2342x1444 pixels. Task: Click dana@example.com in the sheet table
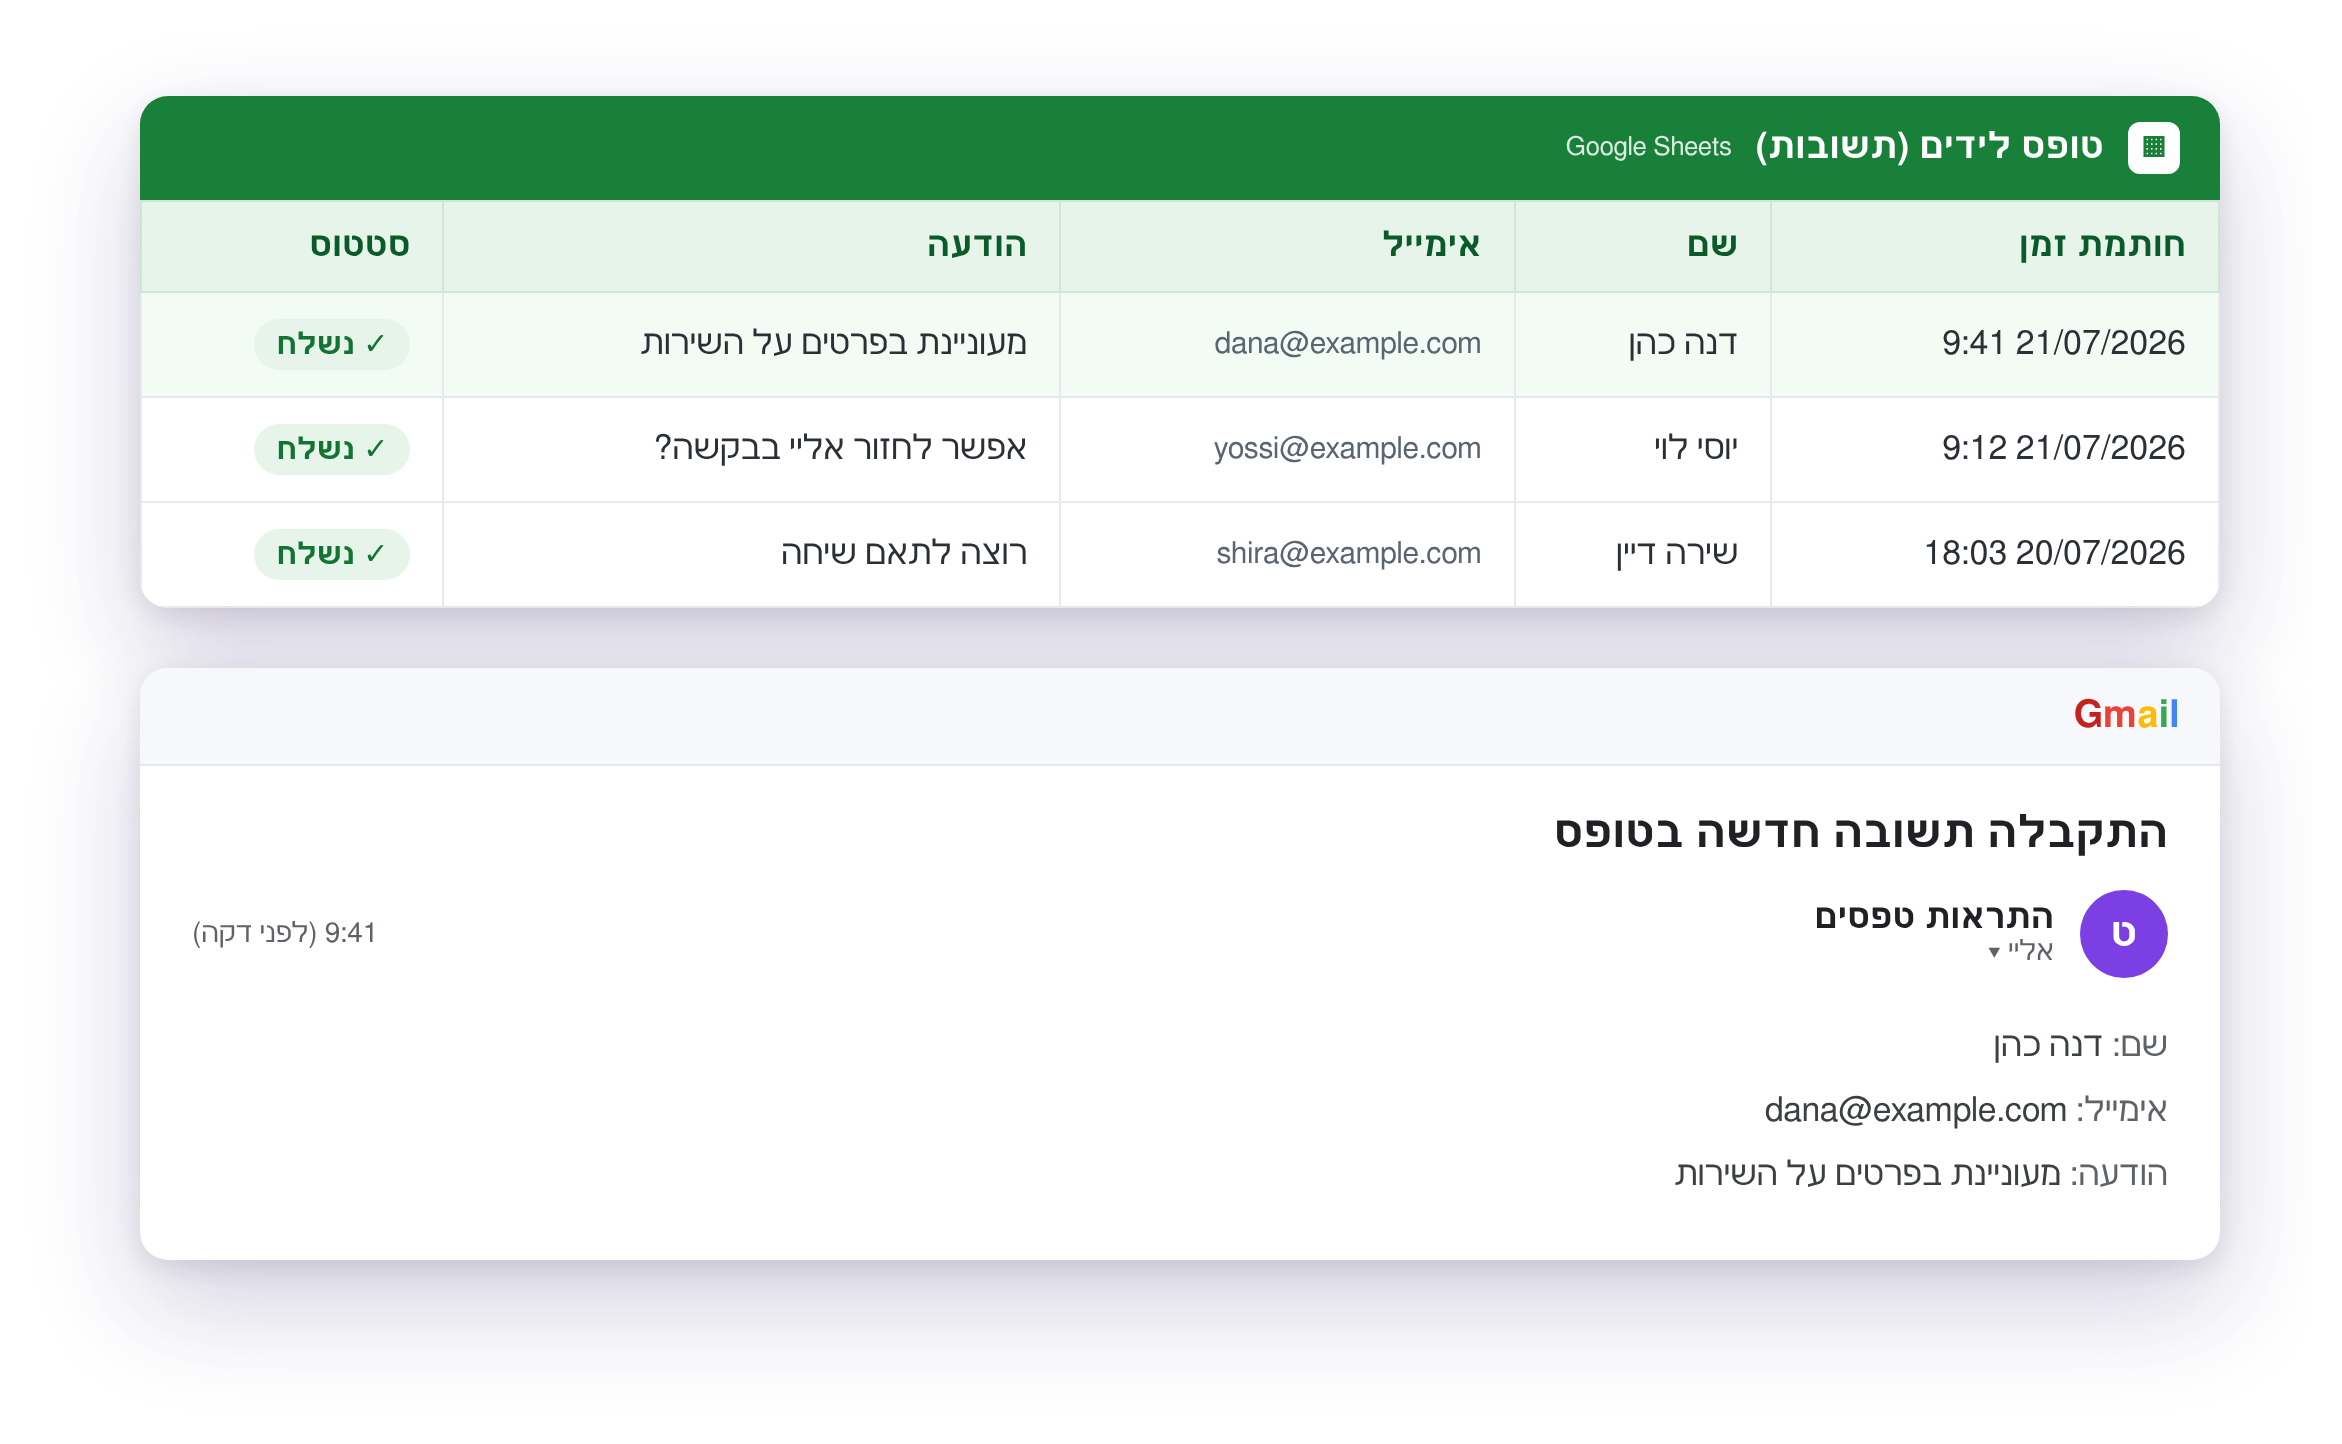pyautogui.click(x=1347, y=343)
